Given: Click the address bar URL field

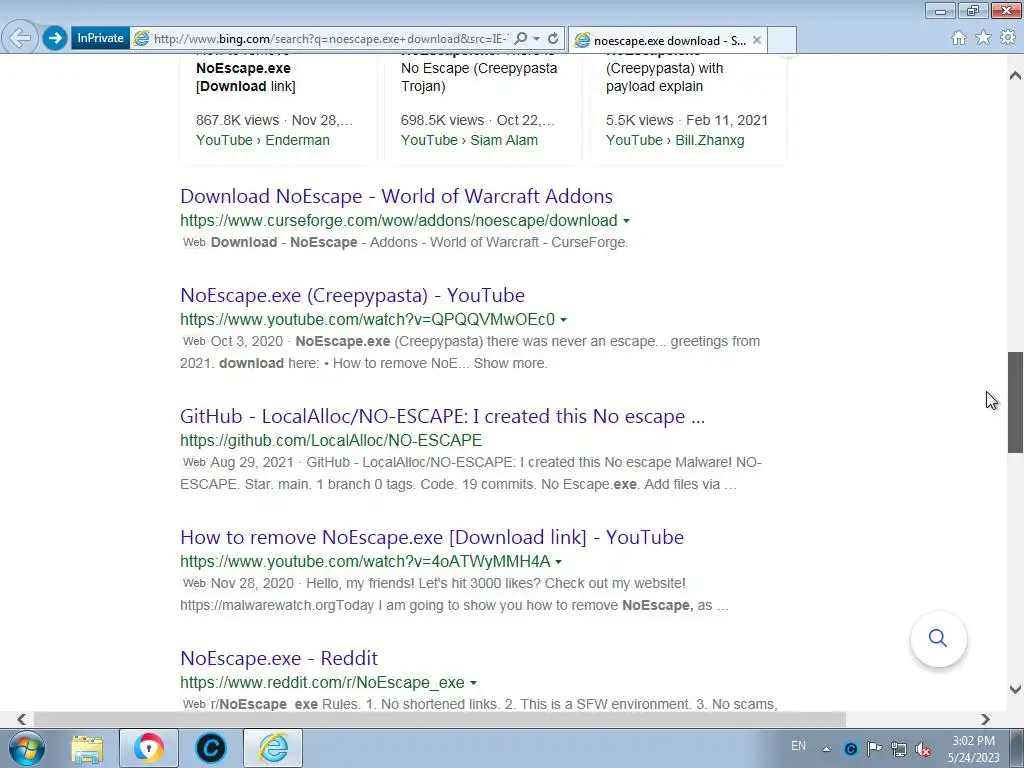Looking at the screenshot, I should pyautogui.click(x=330, y=39).
